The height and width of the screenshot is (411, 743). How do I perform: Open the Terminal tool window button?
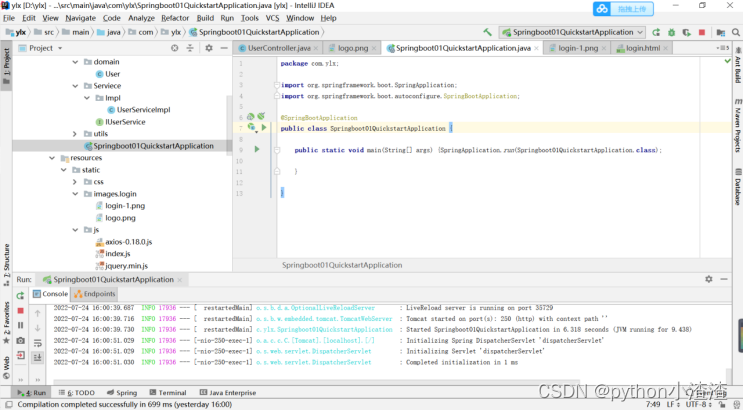click(168, 393)
